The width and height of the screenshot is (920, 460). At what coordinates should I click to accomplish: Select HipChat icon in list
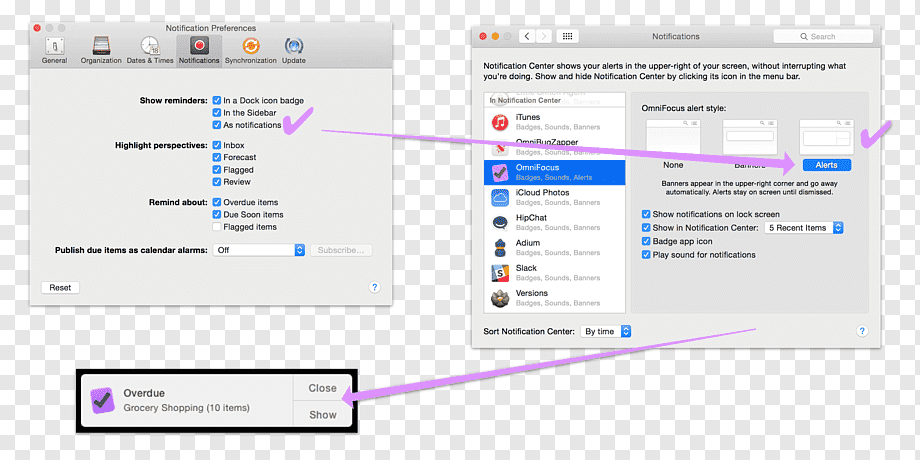coord(500,223)
